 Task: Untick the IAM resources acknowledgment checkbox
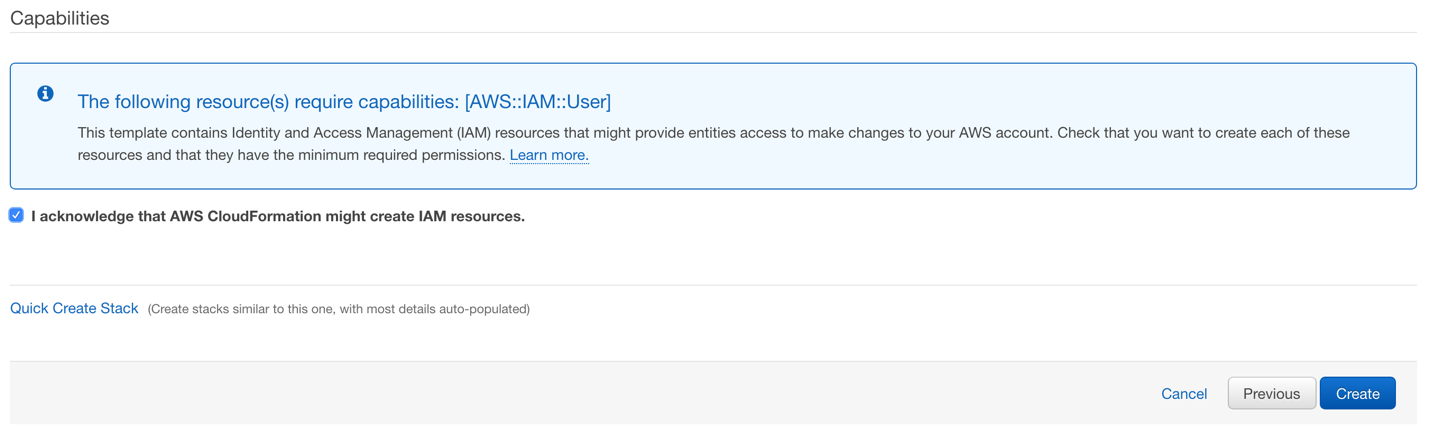16,215
